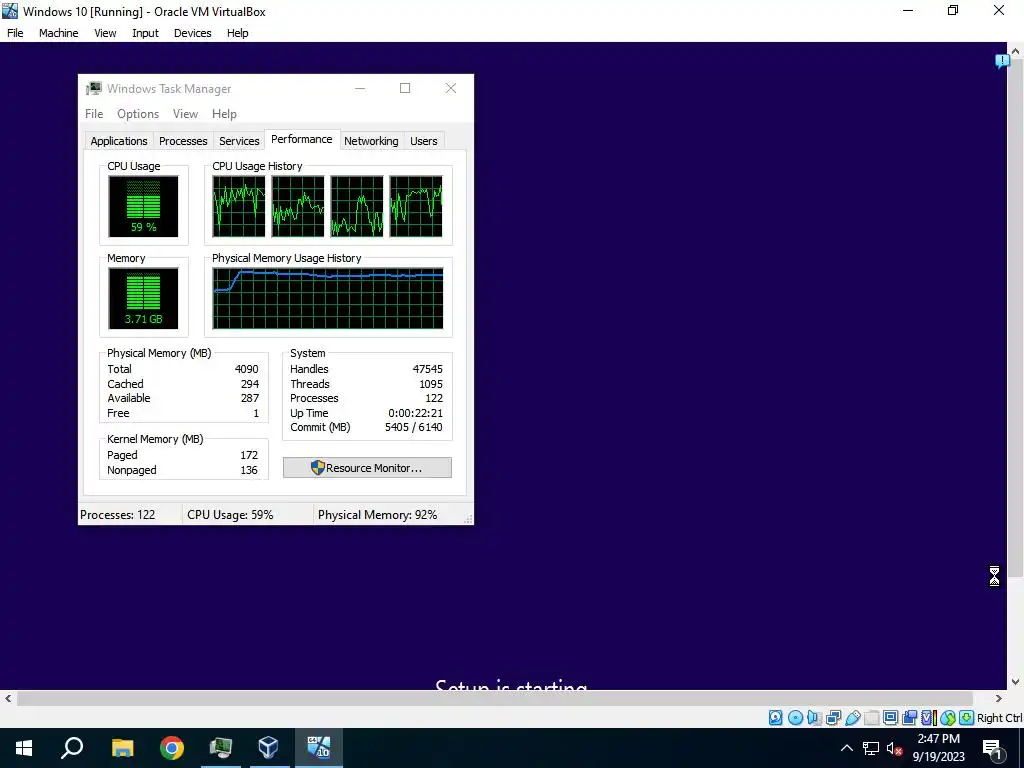Open File Explorer from the taskbar
The width and height of the screenshot is (1024, 768).
122,748
